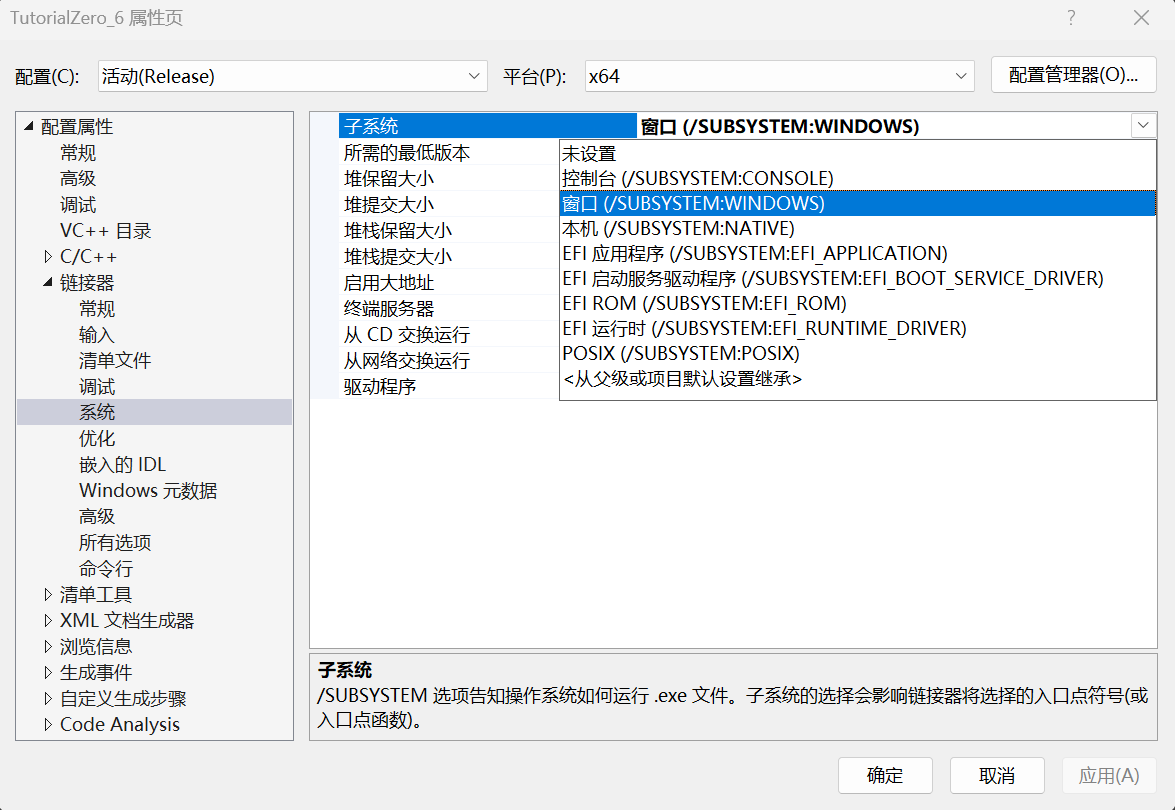Choose EFI 运行时 option
This screenshot has width=1175, height=810.
(x=857, y=328)
